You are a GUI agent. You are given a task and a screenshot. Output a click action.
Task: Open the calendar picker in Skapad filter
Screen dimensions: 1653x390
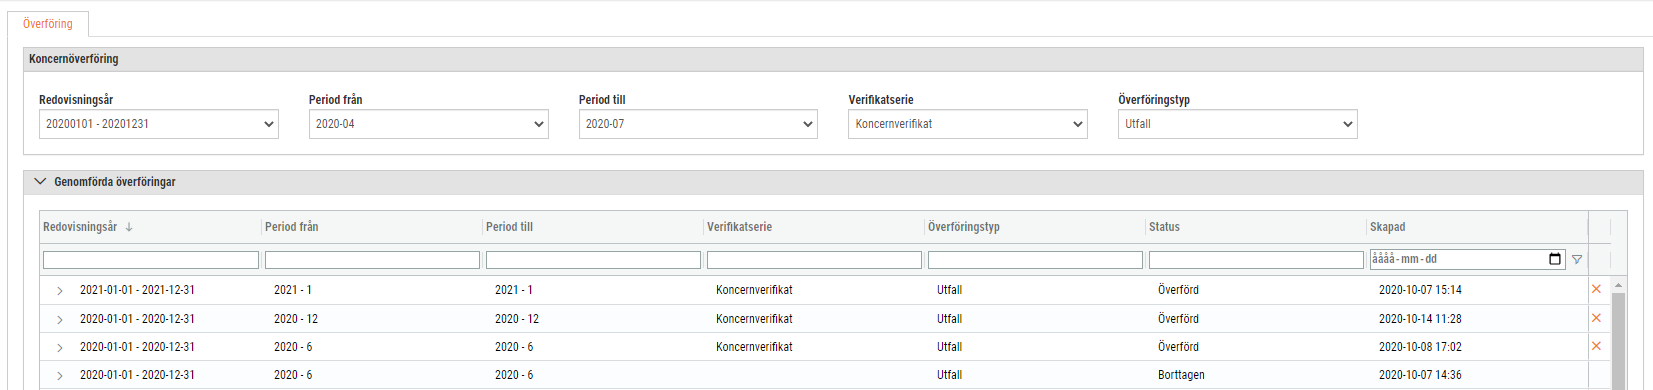pos(1555,259)
